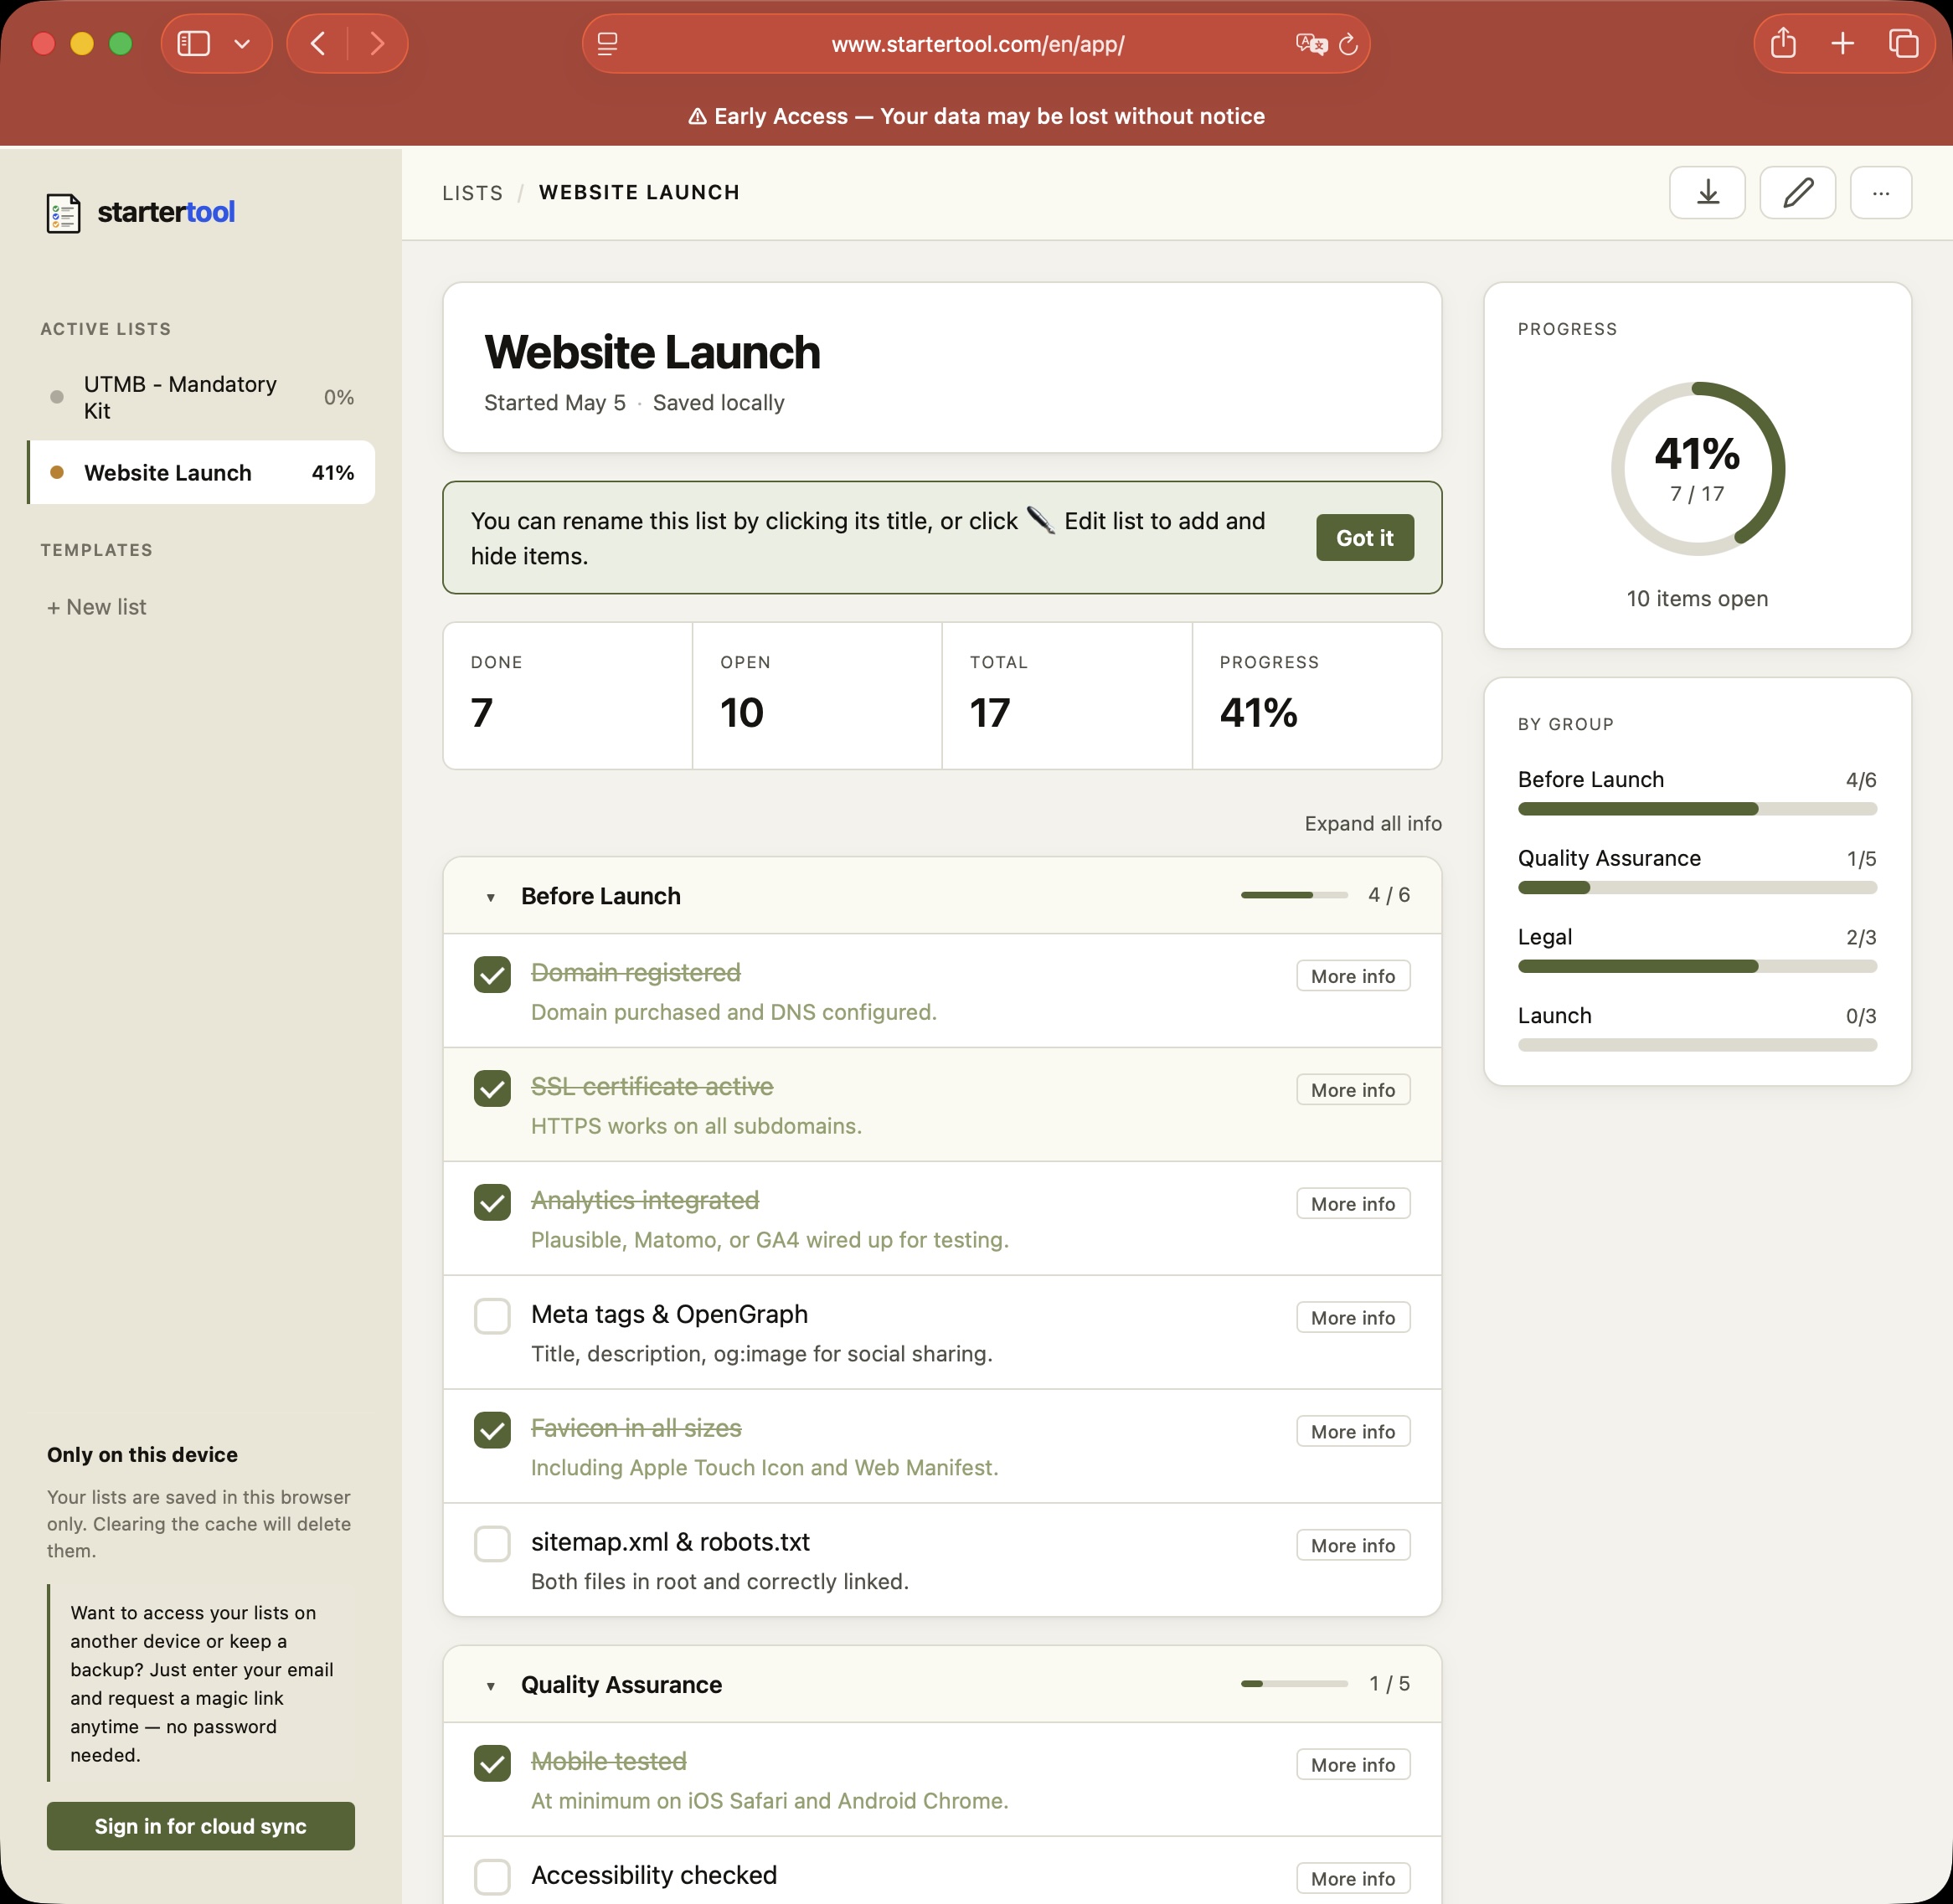Open More info for sitemap.xml & robots.txt
The height and width of the screenshot is (1904, 1953).
click(1353, 1546)
